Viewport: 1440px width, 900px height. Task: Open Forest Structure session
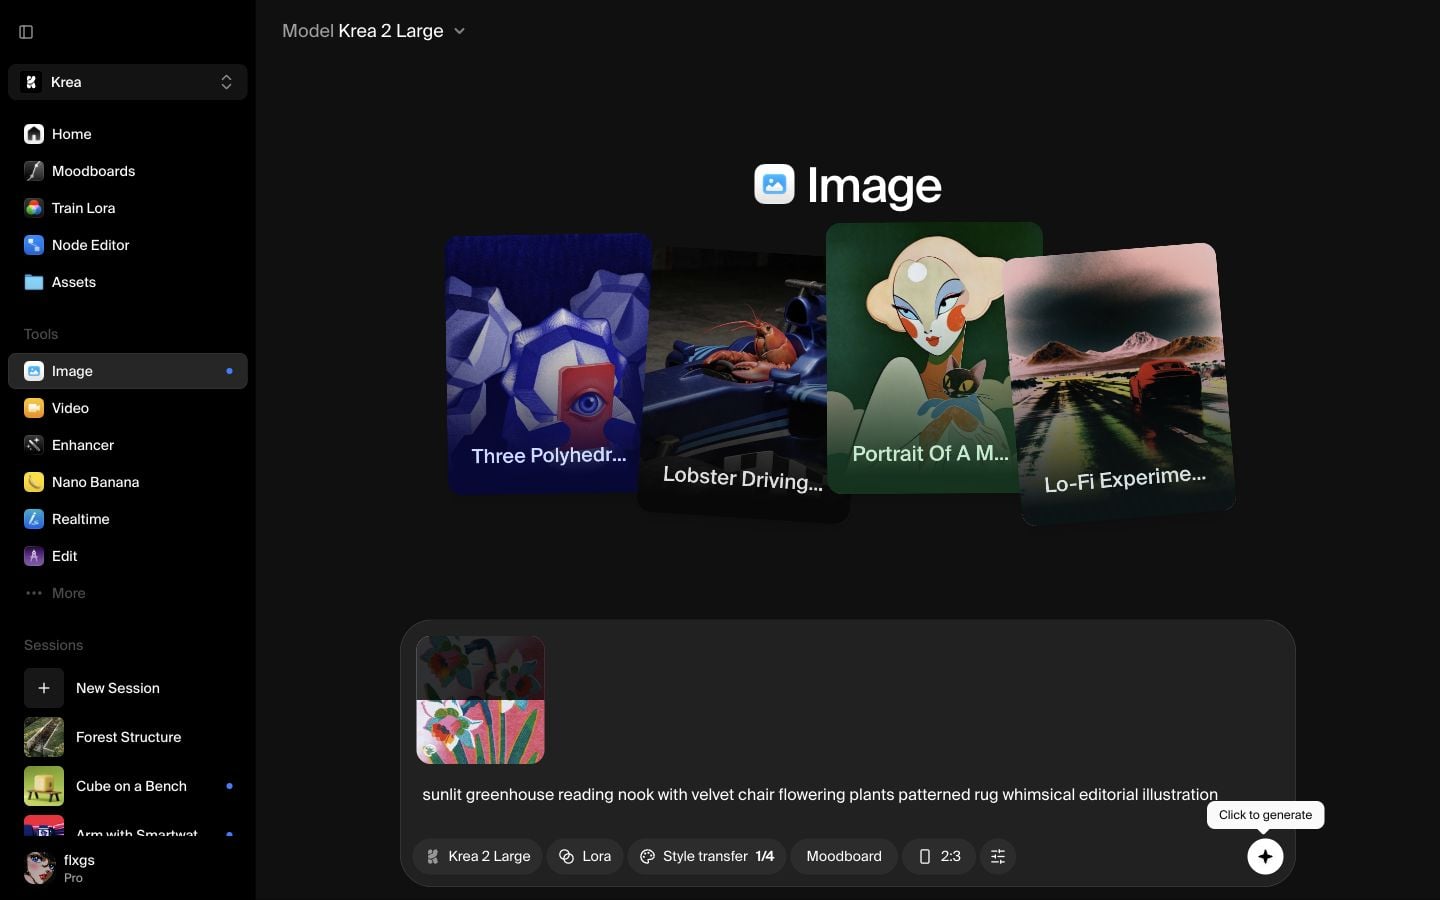[128, 737]
